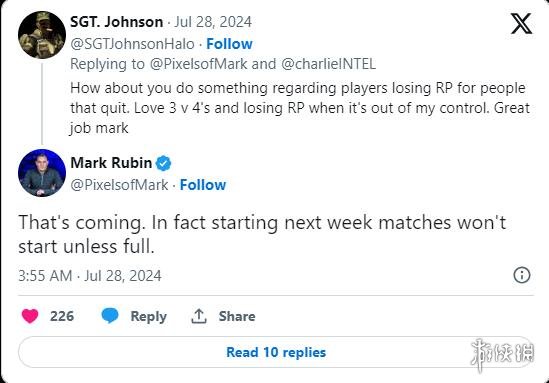
Task: Open Mark Rubin's profile picture
Action: point(42,173)
